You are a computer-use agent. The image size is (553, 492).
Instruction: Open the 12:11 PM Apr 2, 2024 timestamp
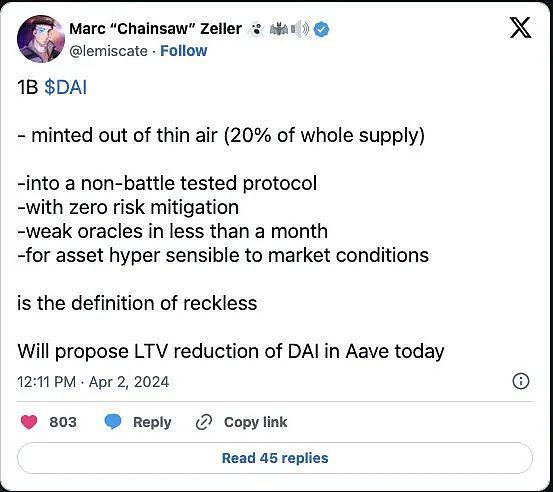[93, 382]
